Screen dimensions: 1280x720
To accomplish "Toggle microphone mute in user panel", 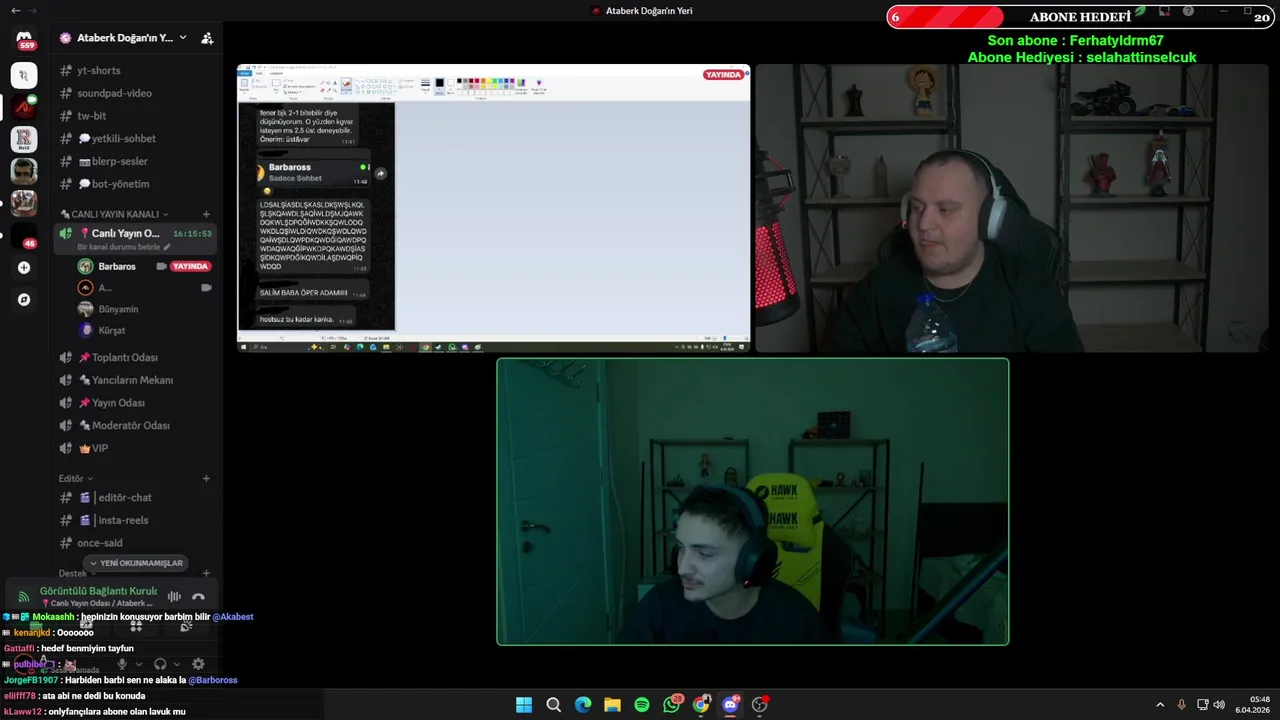I will point(122,664).
